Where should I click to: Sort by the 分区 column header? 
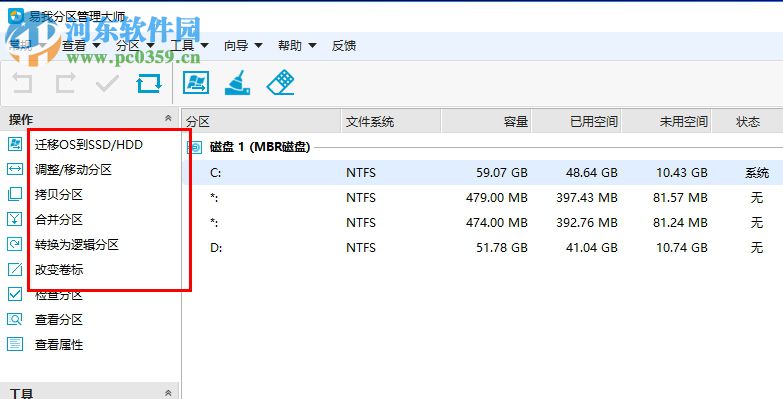pos(261,121)
